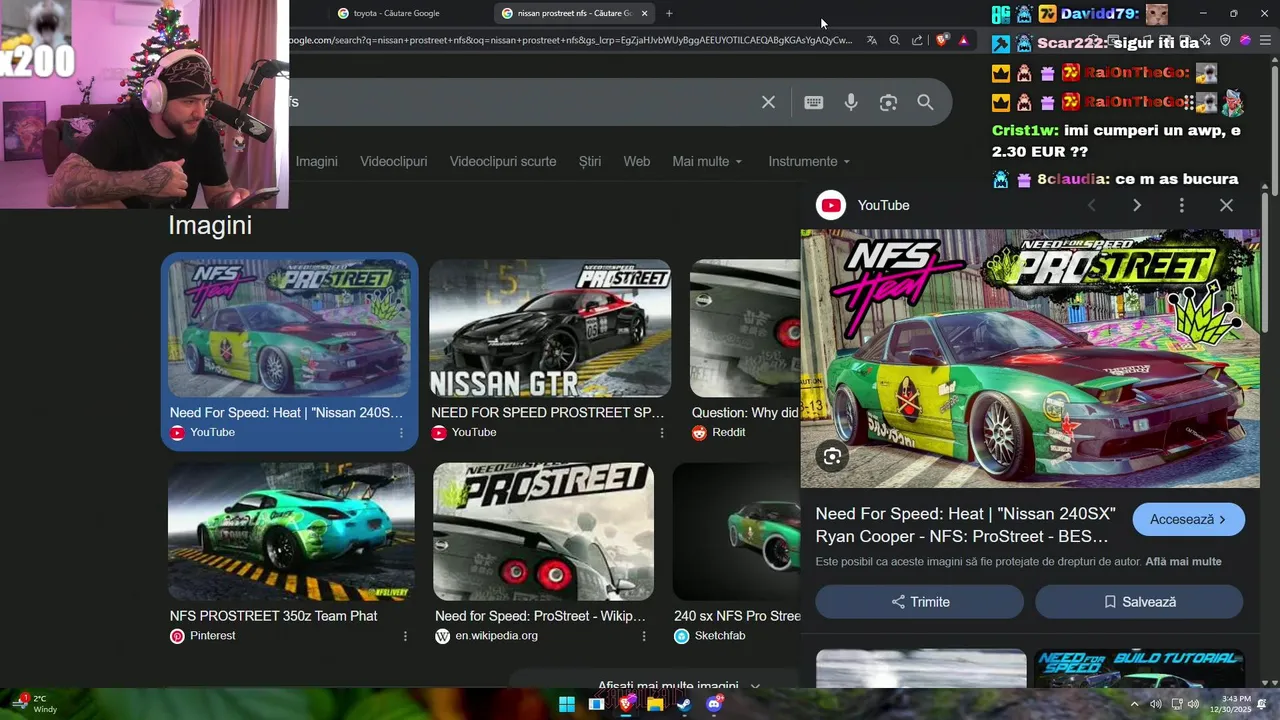The width and height of the screenshot is (1280, 720).
Task: Click the YouTube logo in preview header
Action: 831,205
